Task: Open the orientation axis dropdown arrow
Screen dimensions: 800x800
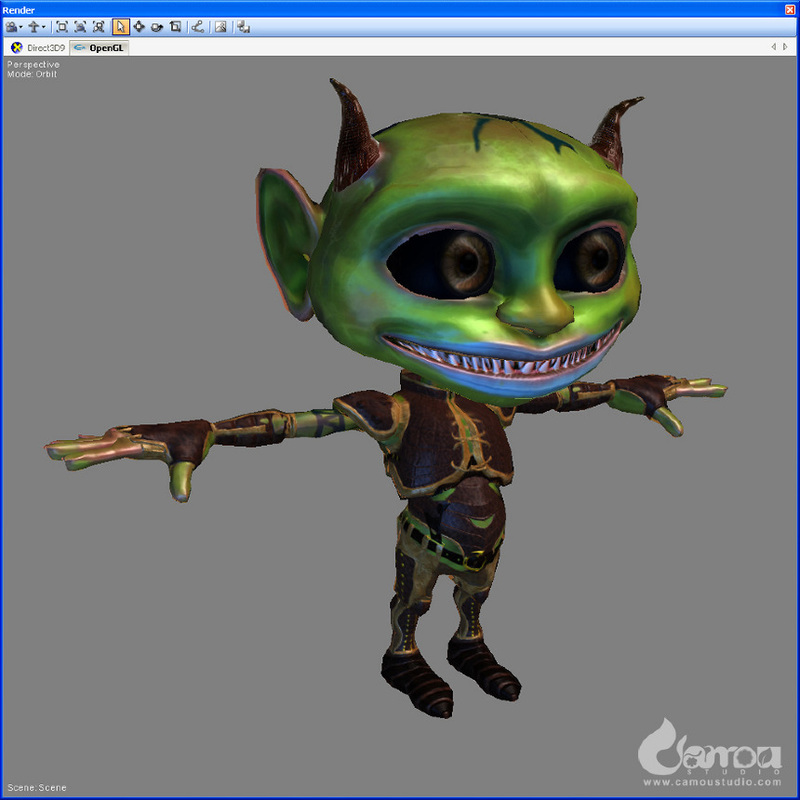Action: 43,27
